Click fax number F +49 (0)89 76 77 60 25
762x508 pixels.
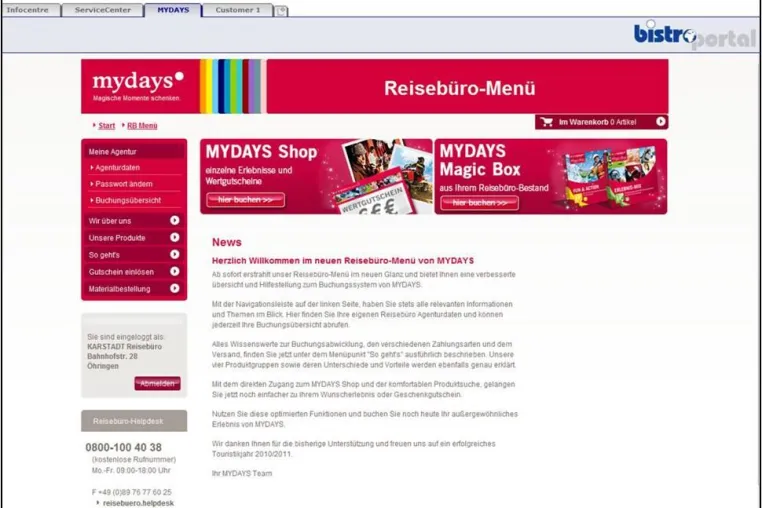click(x=131, y=492)
